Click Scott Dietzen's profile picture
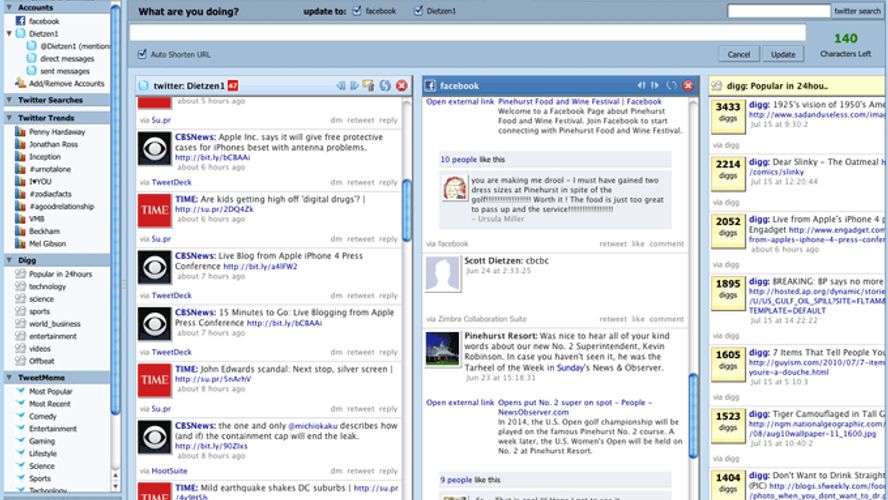 pos(442,274)
